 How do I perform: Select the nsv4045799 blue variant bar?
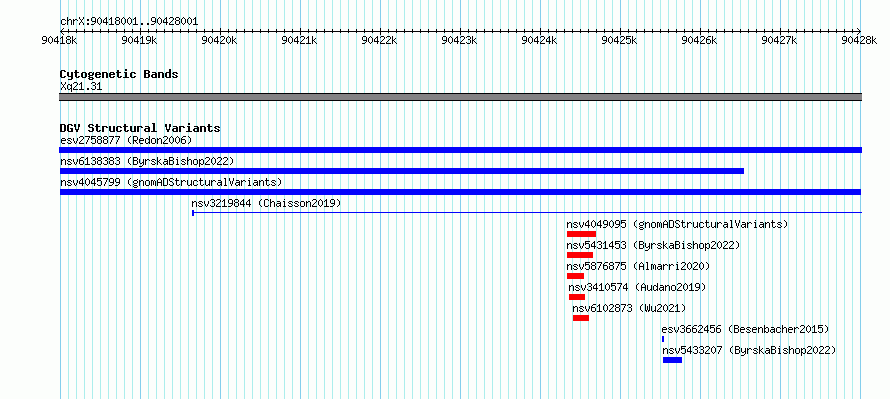click(461, 192)
